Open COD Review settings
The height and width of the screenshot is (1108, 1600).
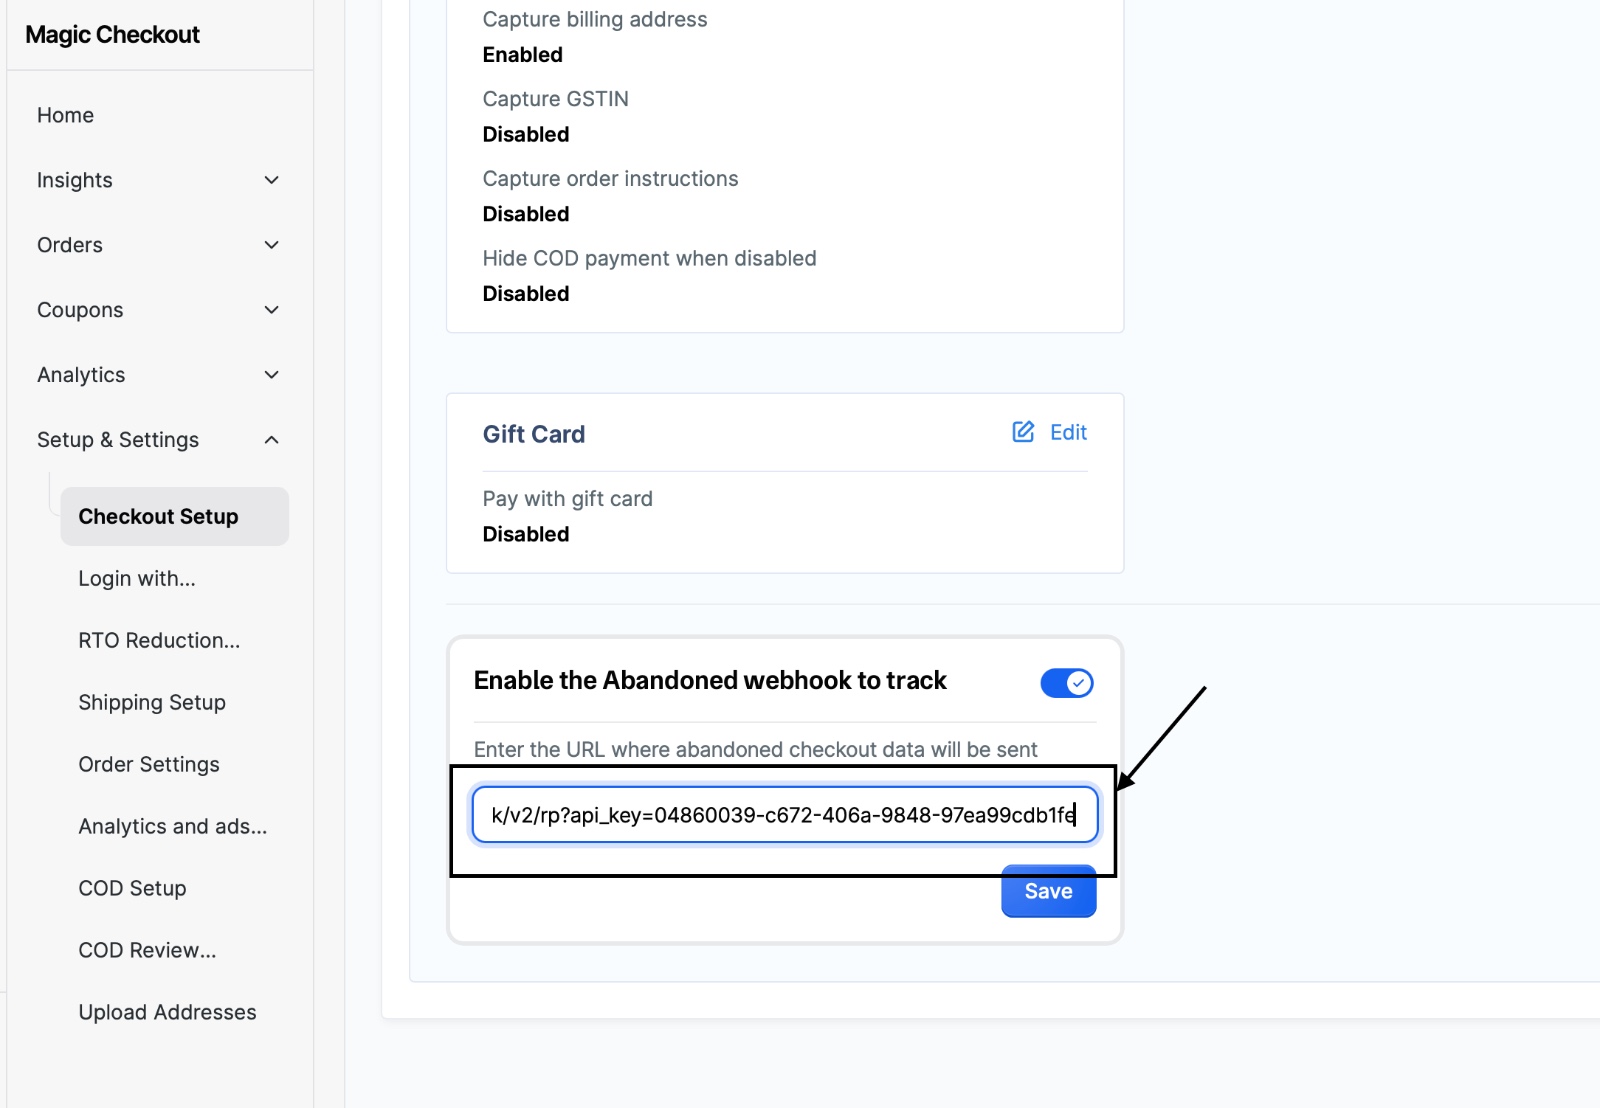147,951
